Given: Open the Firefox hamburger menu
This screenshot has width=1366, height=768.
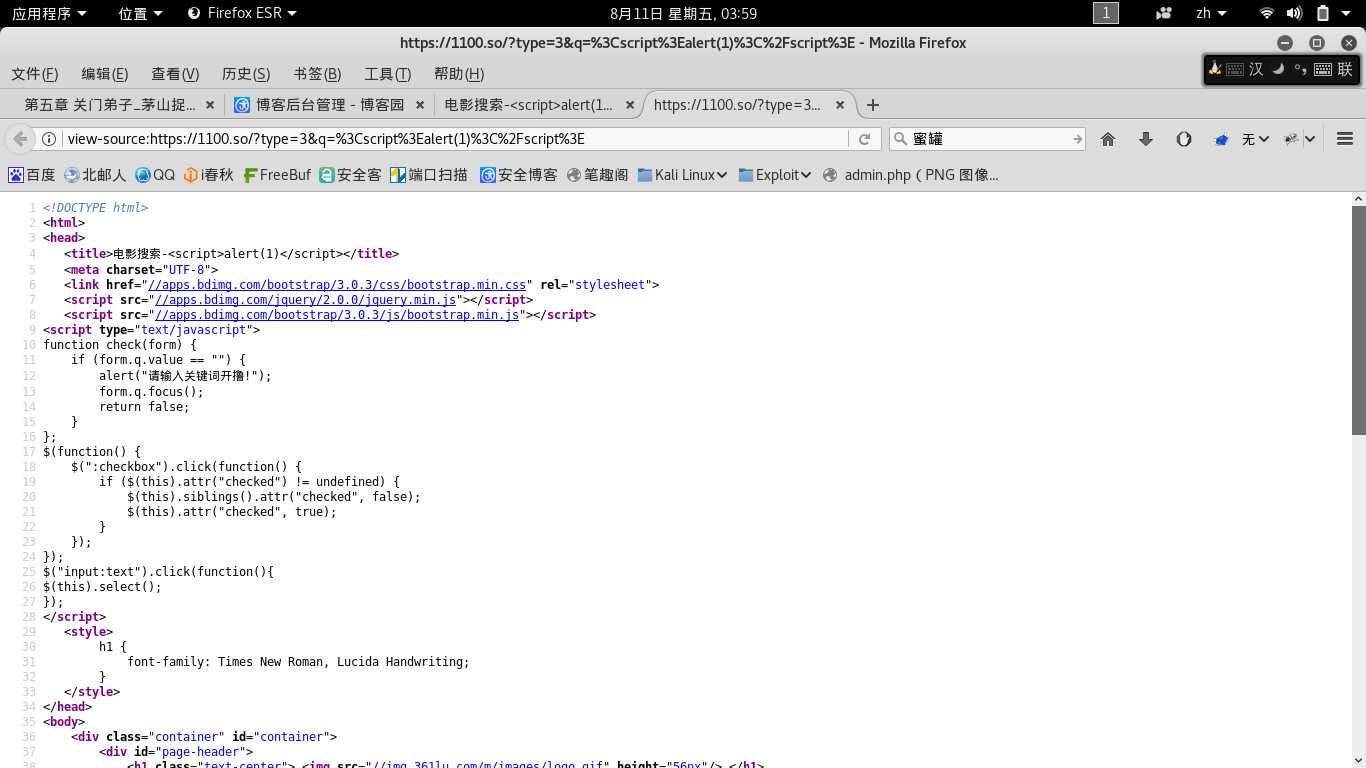Looking at the screenshot, I should tap(1345, 139).
